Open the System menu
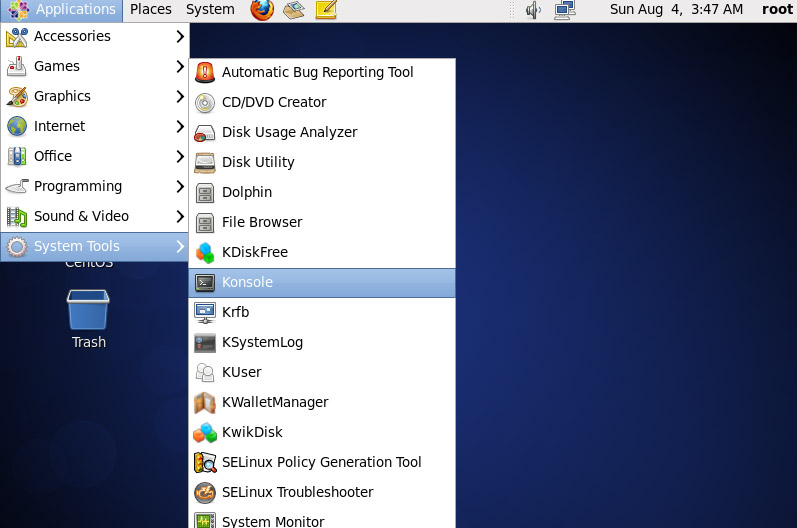The width and height of the screenshot is (797, 528). click(x=210, y=10)
